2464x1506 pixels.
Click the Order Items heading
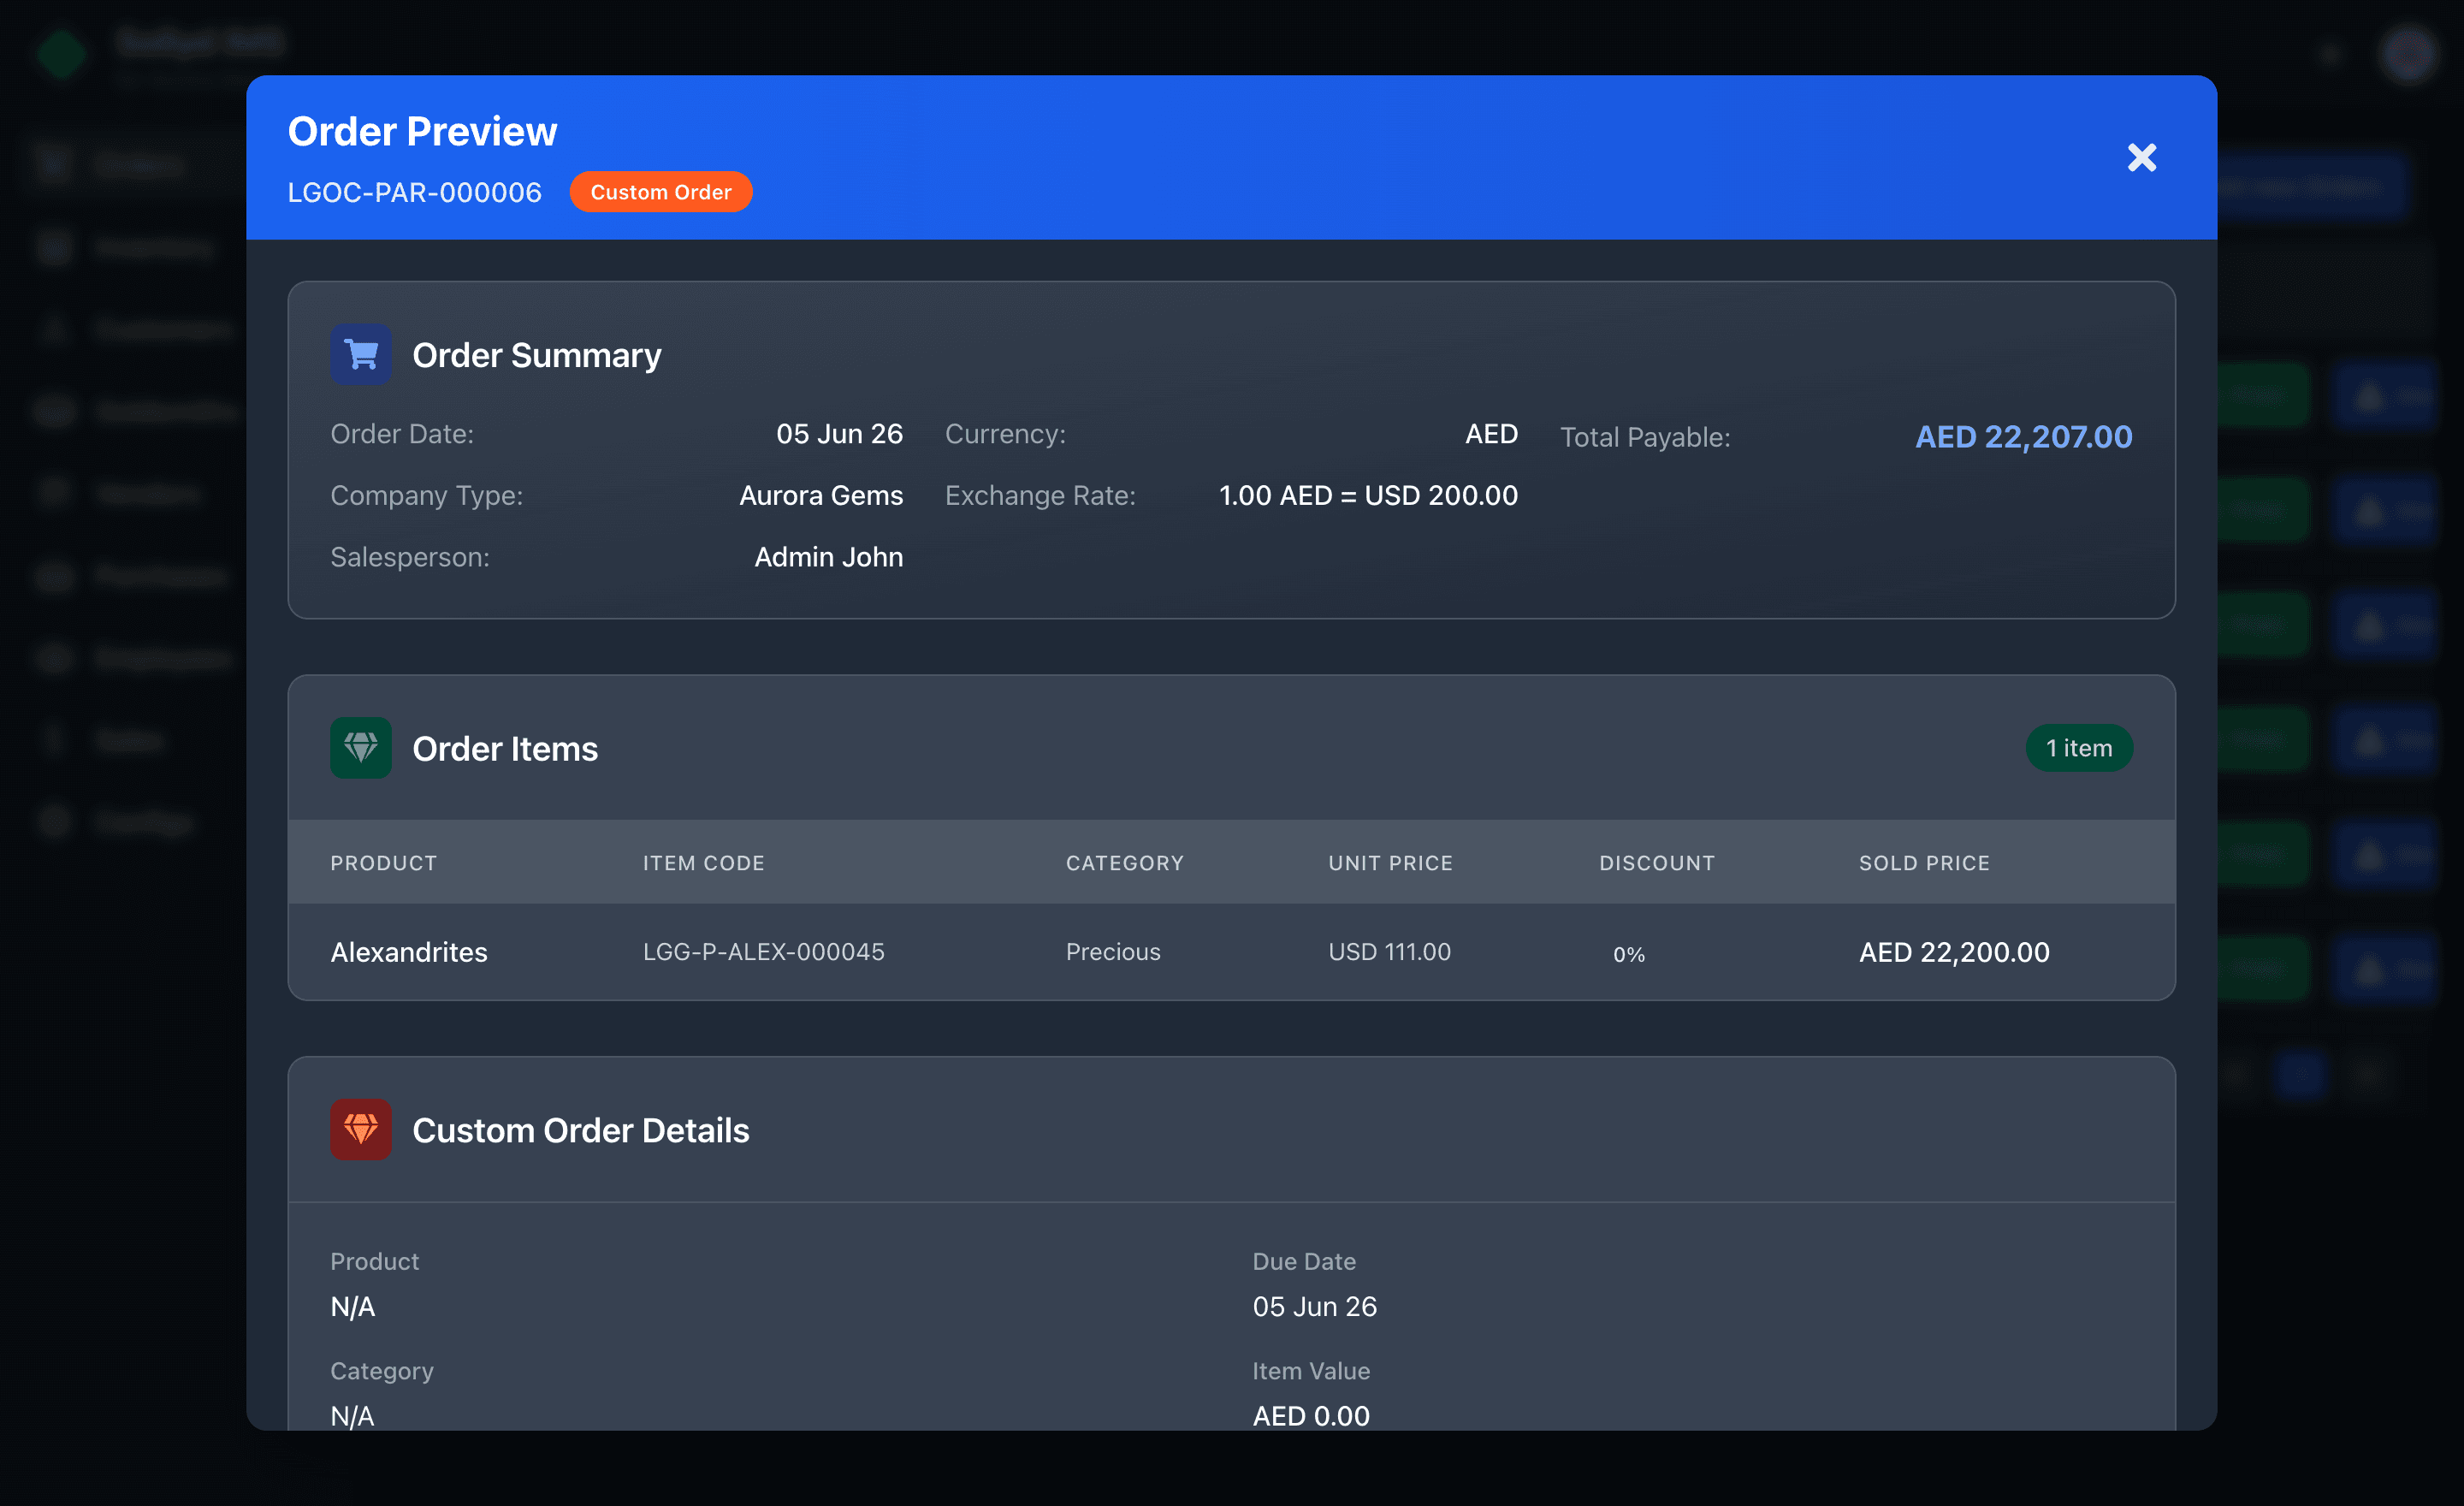(x=505, y=749)
